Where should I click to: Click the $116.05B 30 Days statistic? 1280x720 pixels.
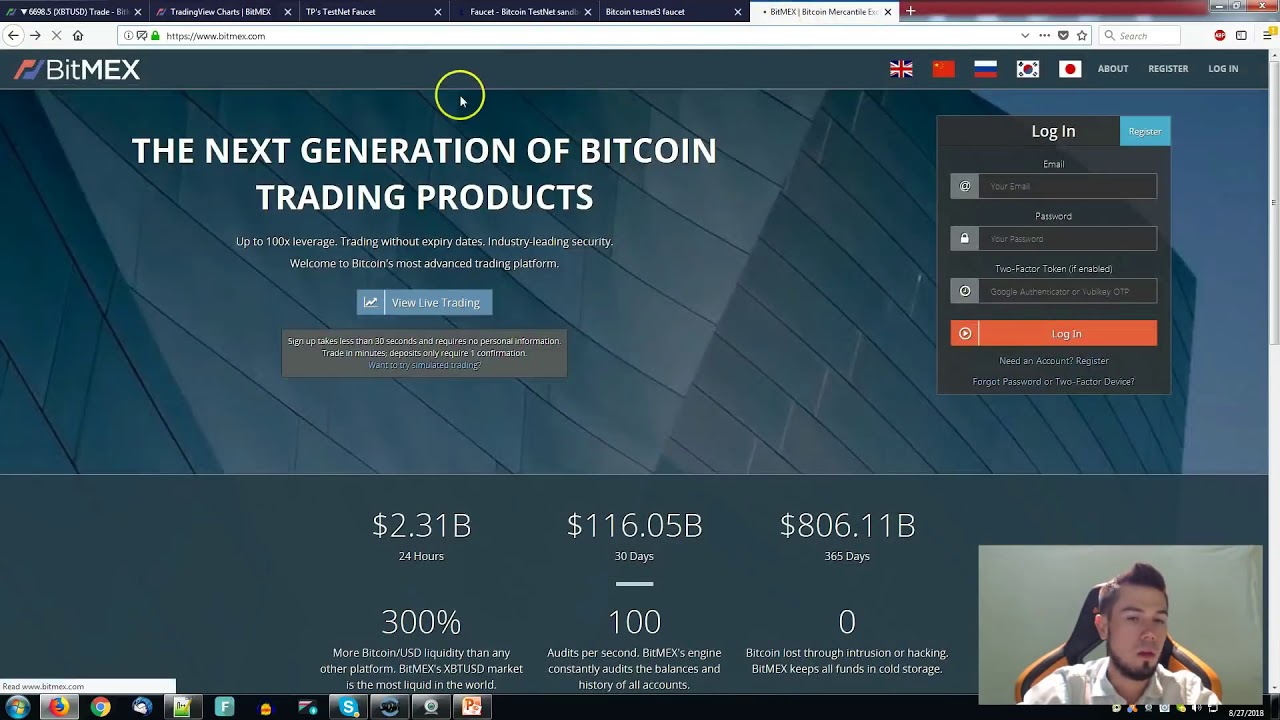pyautogui.click(x=634, y=536)
